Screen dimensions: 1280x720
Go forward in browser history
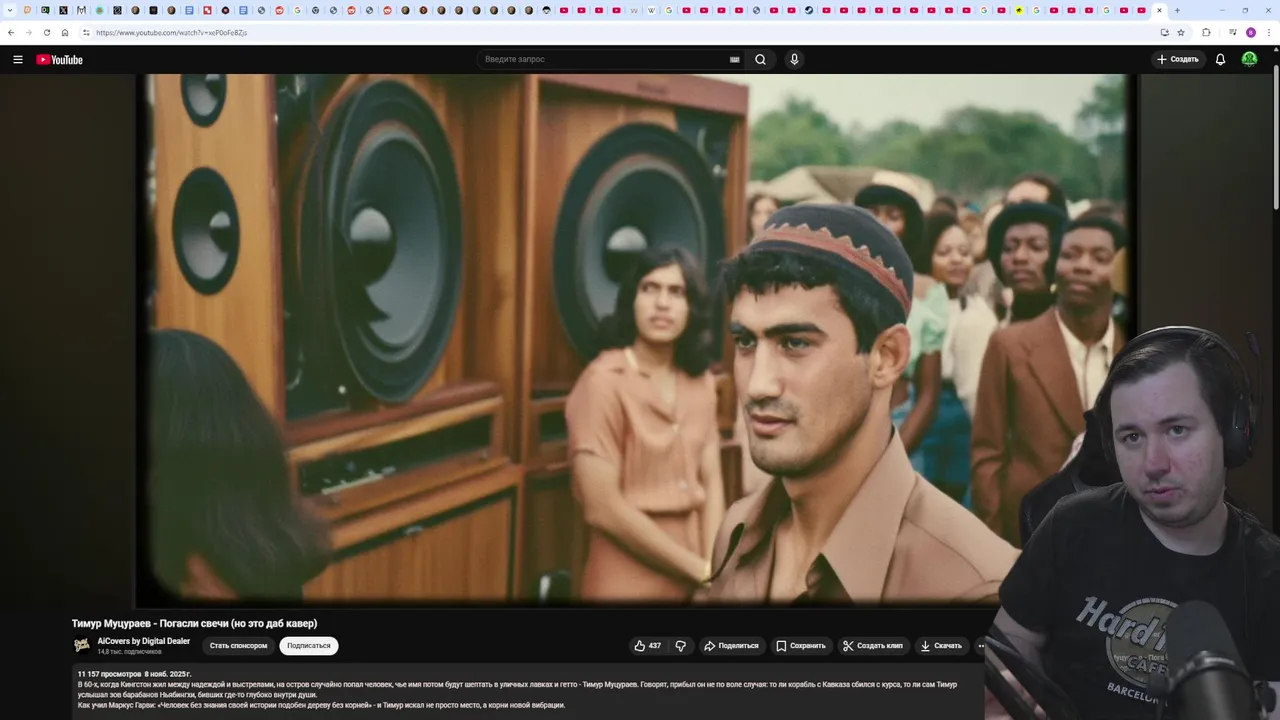[29, 32]
